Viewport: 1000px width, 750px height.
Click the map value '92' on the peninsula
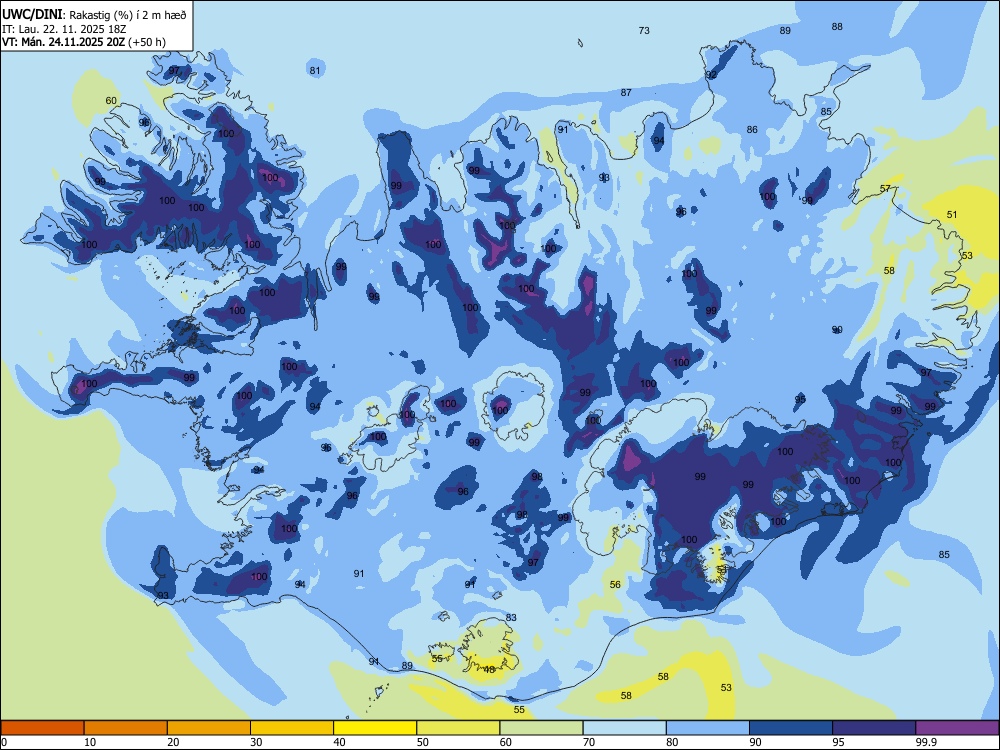pos(710,75)
